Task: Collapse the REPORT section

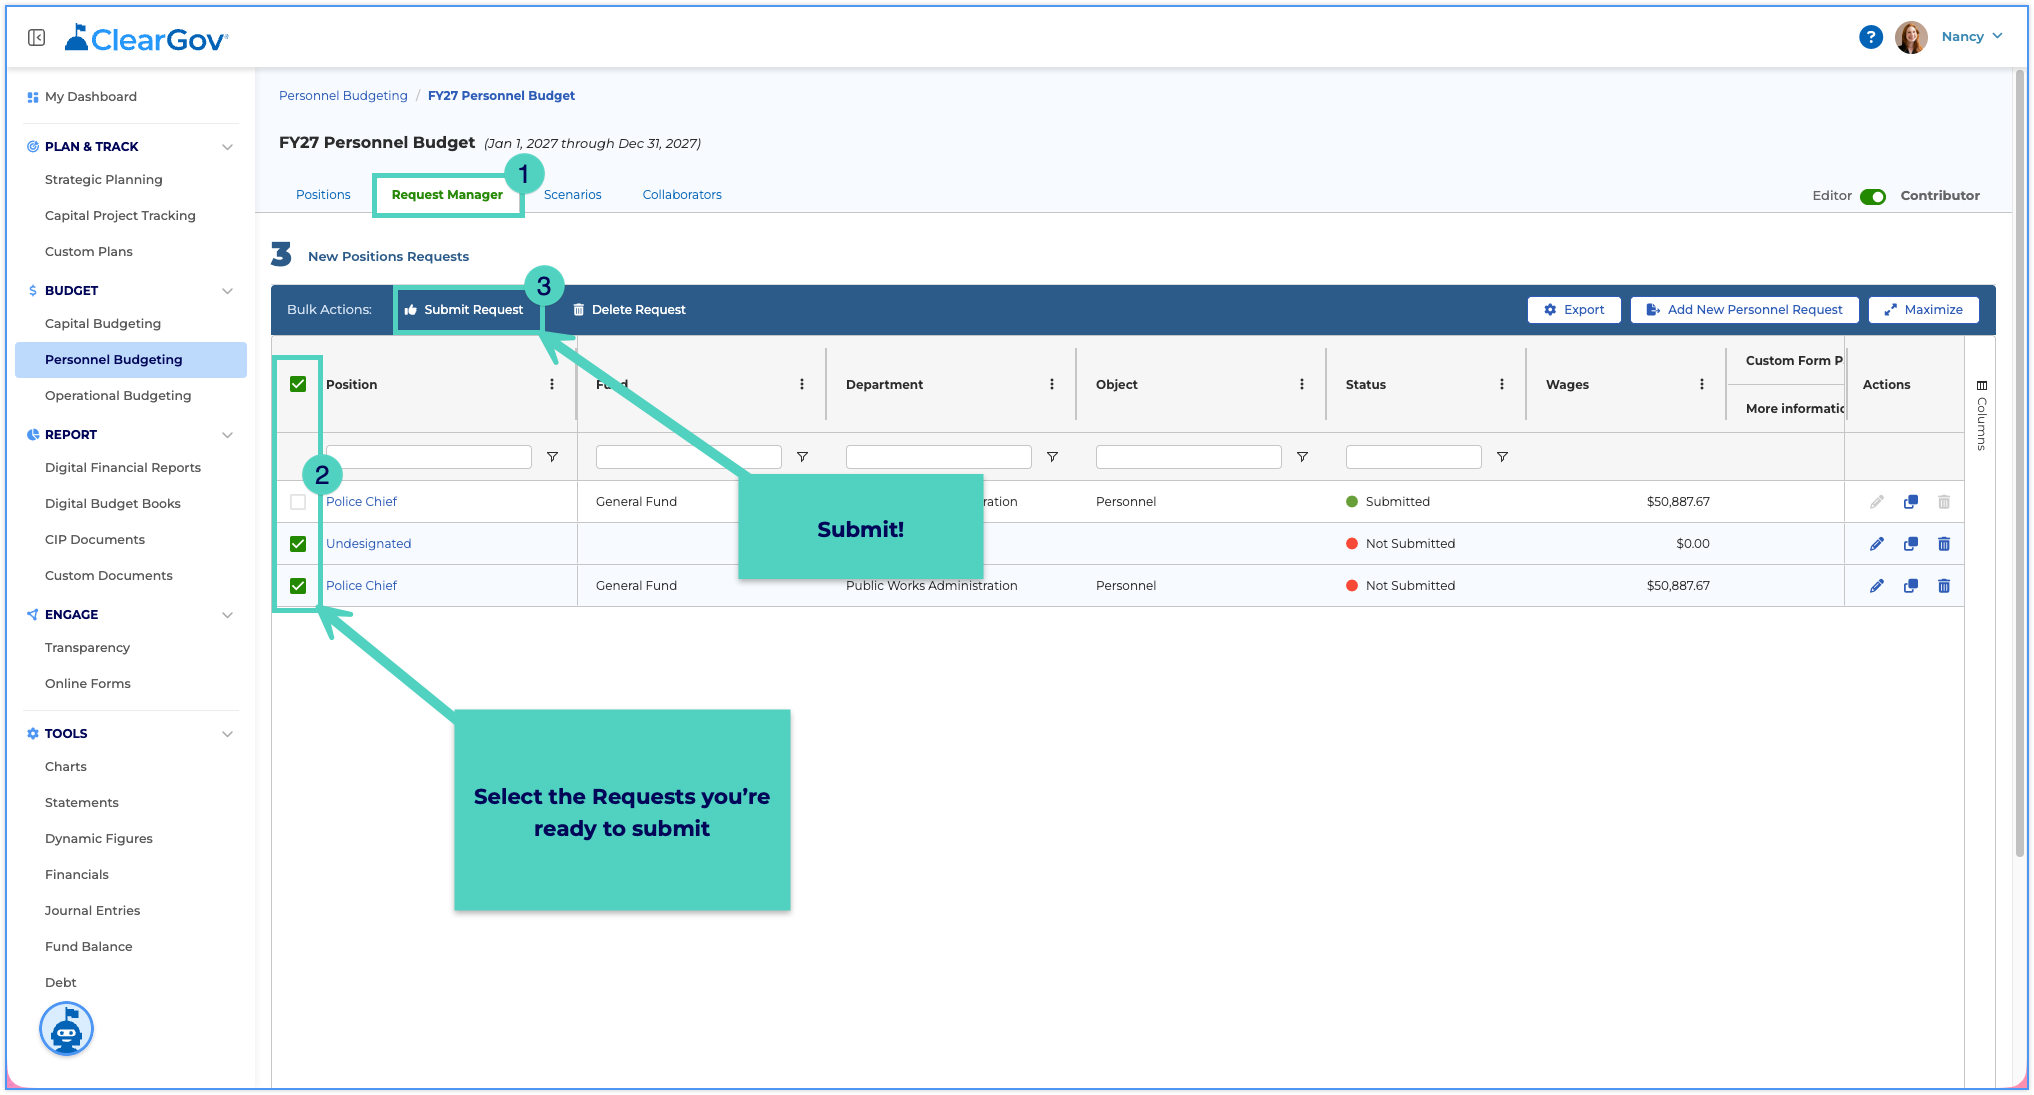Action: coord(227,435)
